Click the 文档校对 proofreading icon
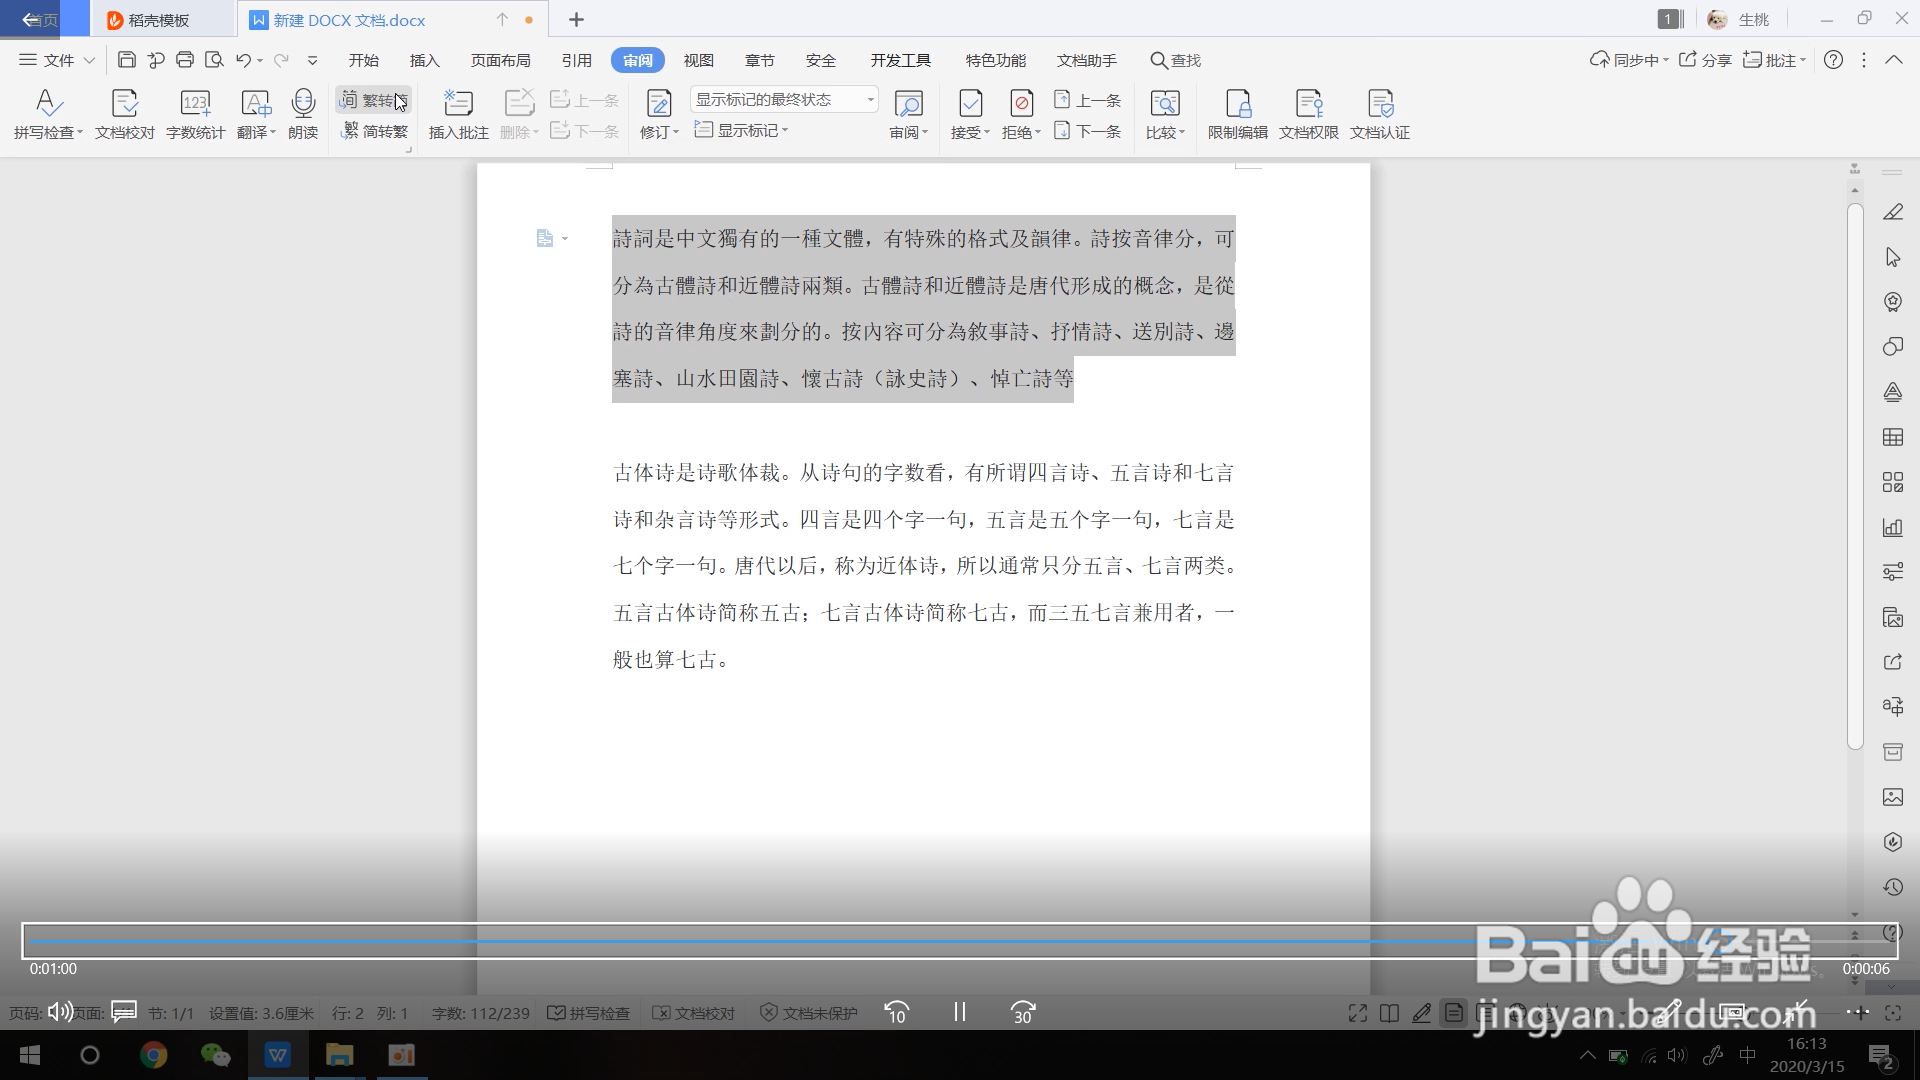 tap(125, 103)
